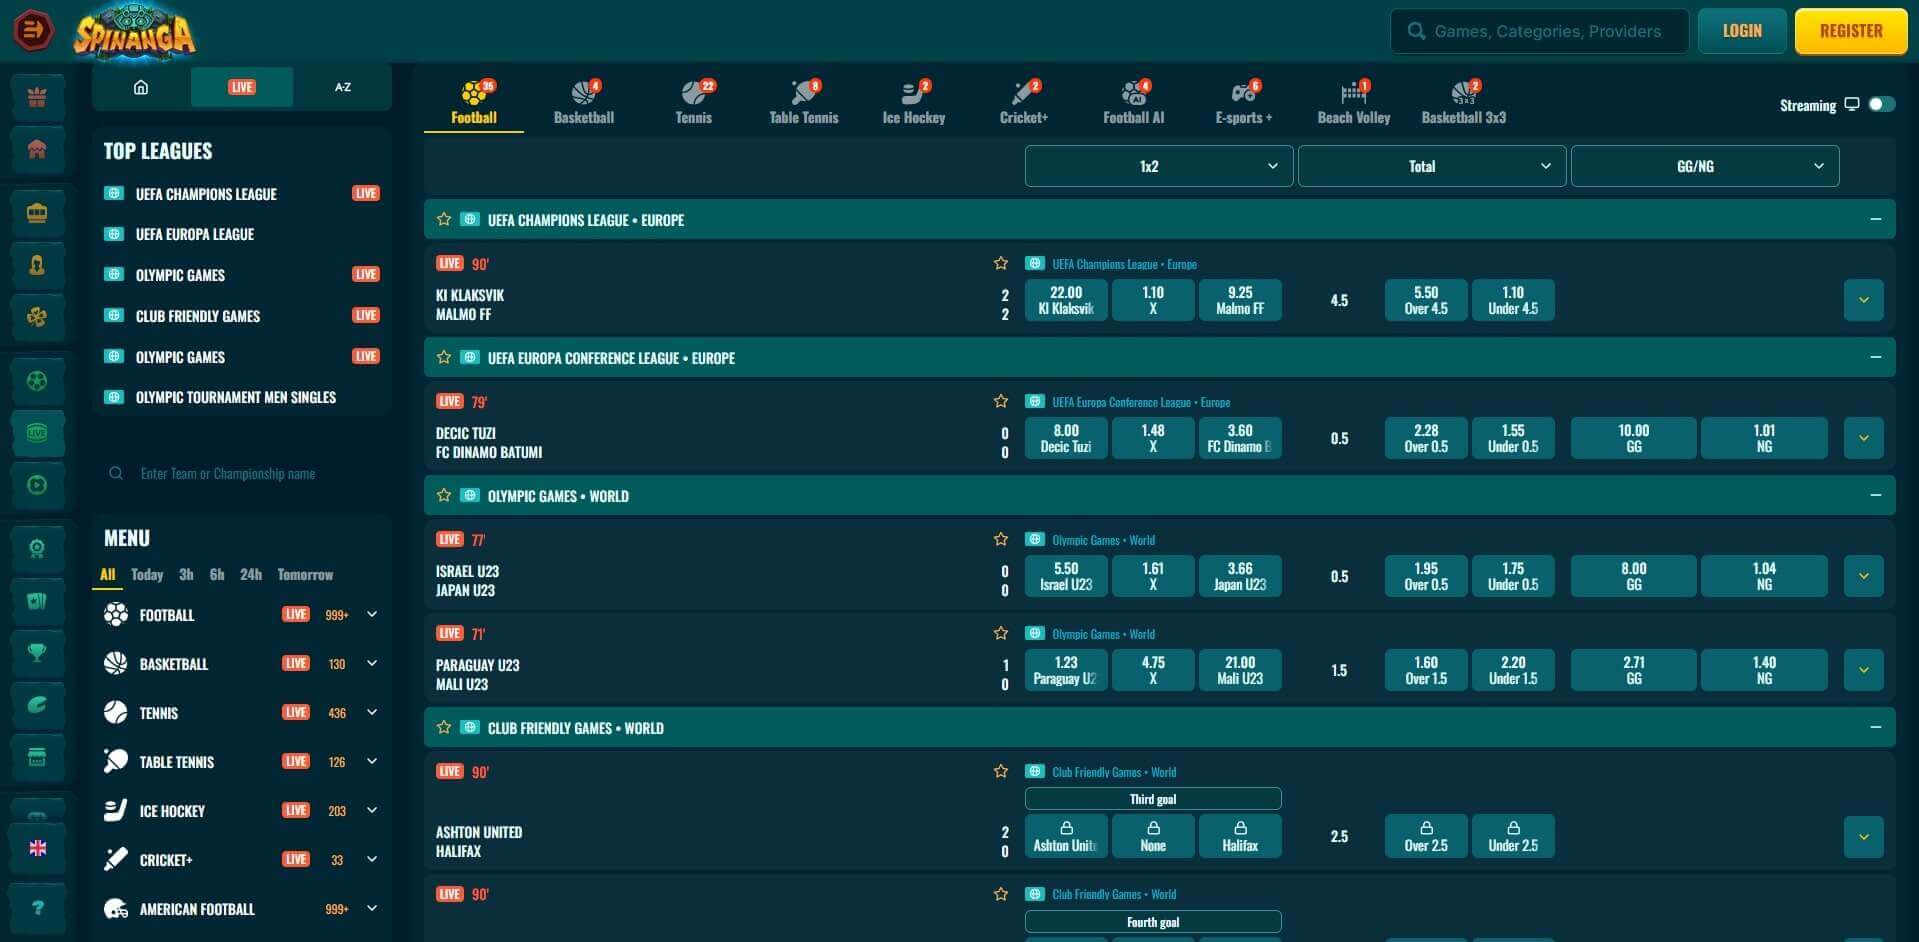This screenshot has width=1919, height=942.
Task: Click the team or championship search field
Action: pyautogui.click(x=240, y=473)
